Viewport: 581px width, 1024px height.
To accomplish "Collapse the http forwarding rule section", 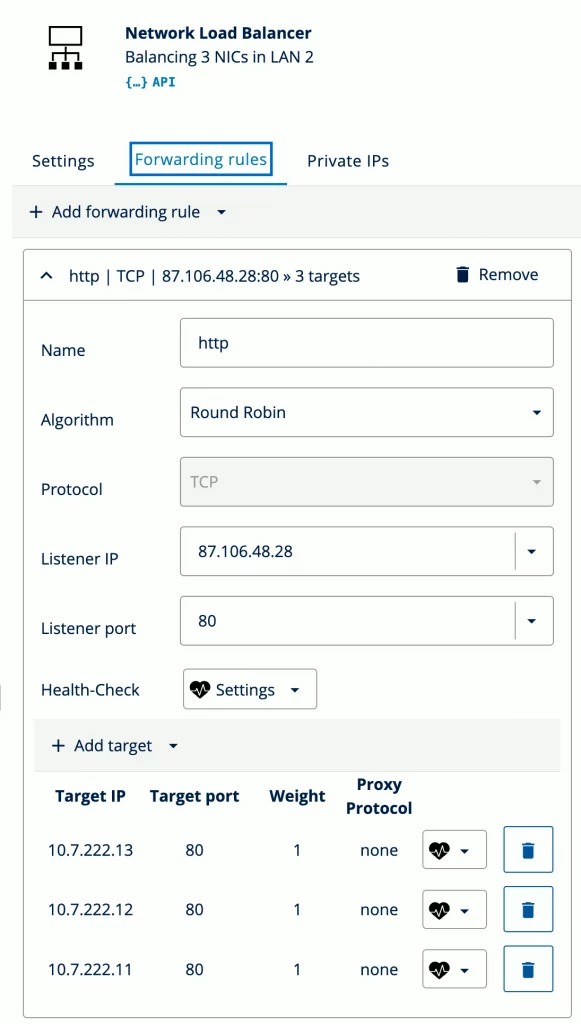I will [x=45, y=275].
